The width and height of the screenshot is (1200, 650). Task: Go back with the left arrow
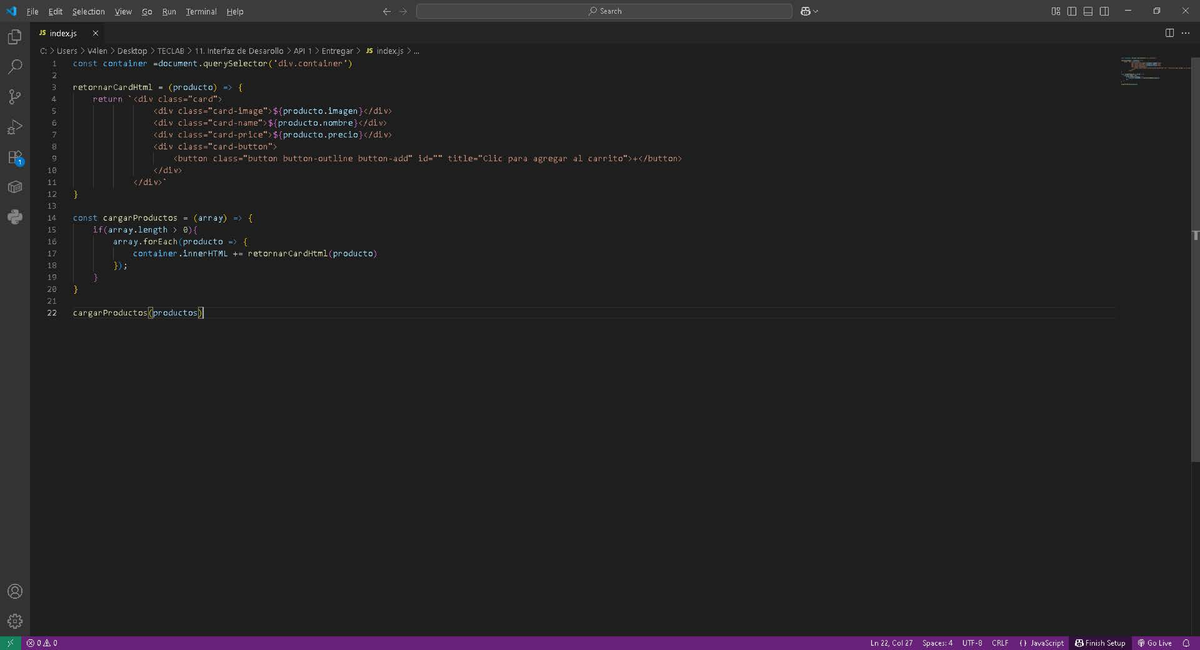tap(387, 11)
